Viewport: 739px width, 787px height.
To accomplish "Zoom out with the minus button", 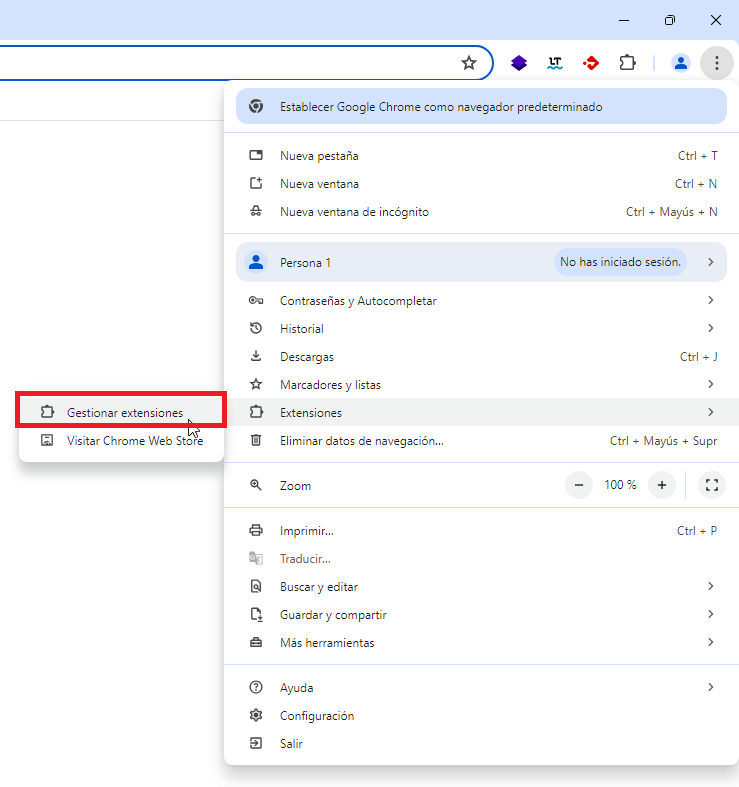I will tap(579, 485).
